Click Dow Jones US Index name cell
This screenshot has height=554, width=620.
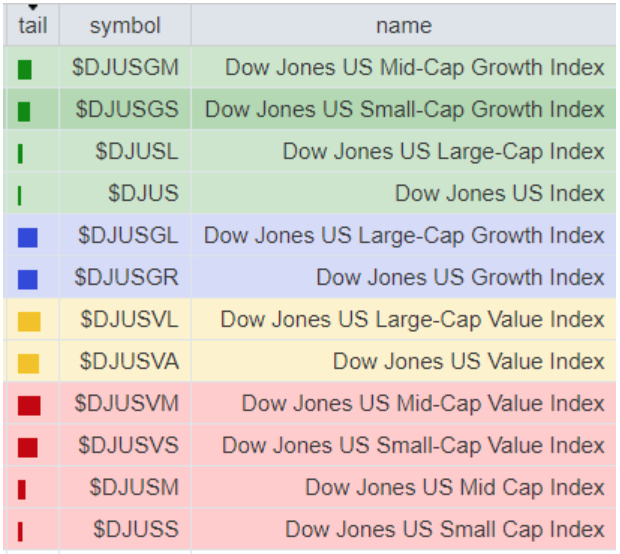tap(499, 194)
